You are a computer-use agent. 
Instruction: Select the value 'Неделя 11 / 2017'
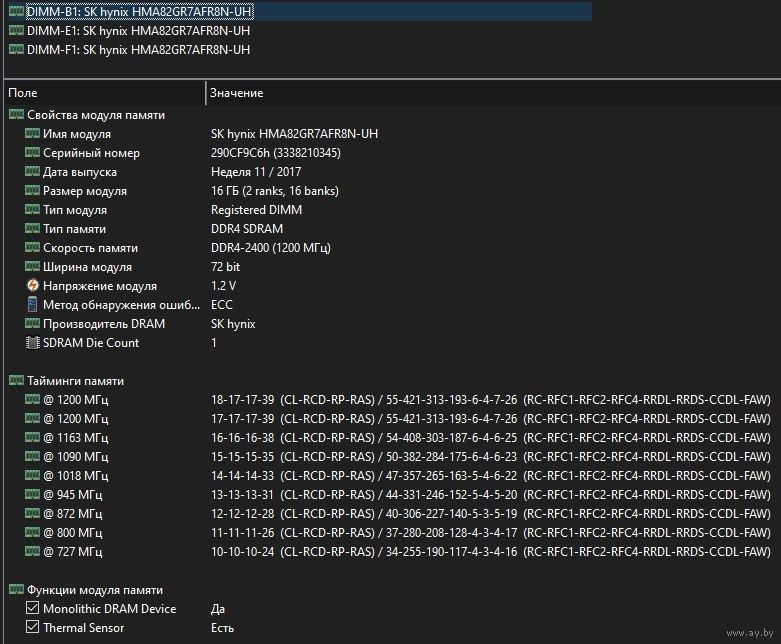(x=256, y=172)
